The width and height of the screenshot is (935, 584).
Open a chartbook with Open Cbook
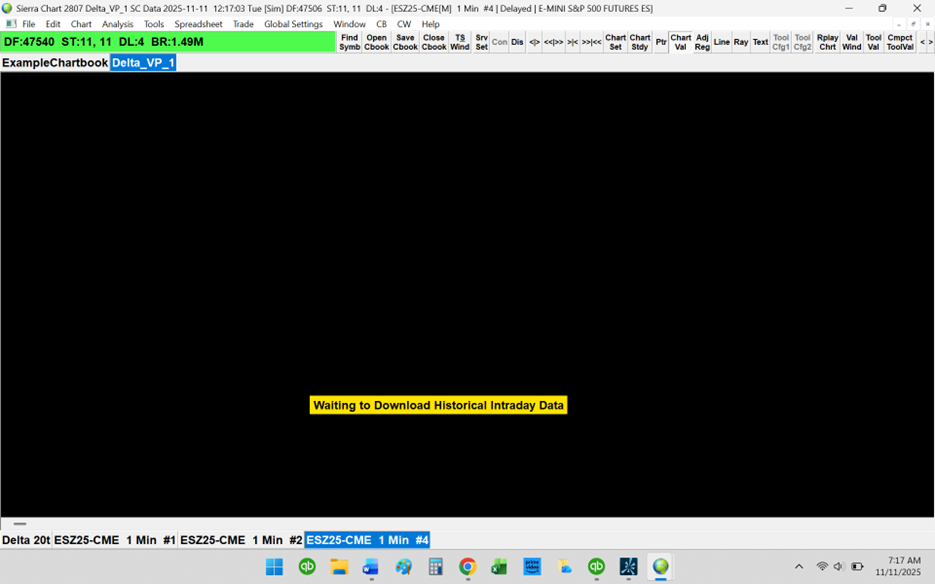click(x=376, y=42)
